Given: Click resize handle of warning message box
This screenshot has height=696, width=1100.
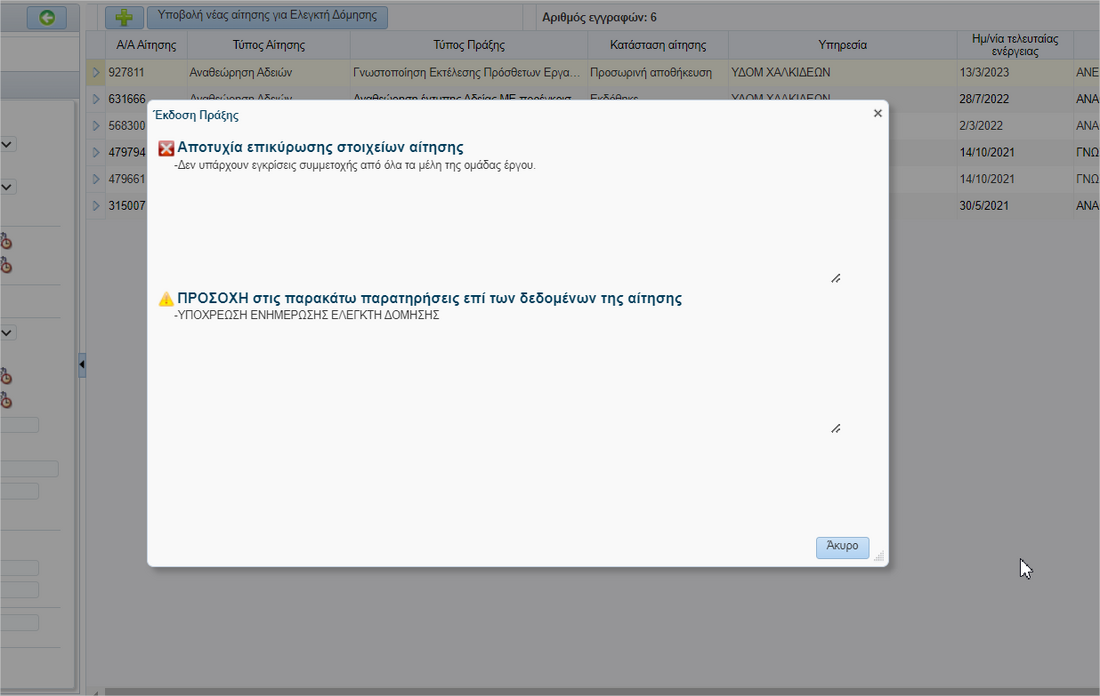Looking at the screenshot, I should coord(835,428).
